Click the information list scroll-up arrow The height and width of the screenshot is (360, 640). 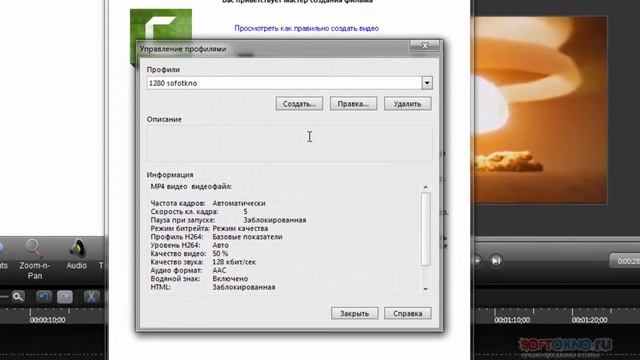(x=426, y=187)
